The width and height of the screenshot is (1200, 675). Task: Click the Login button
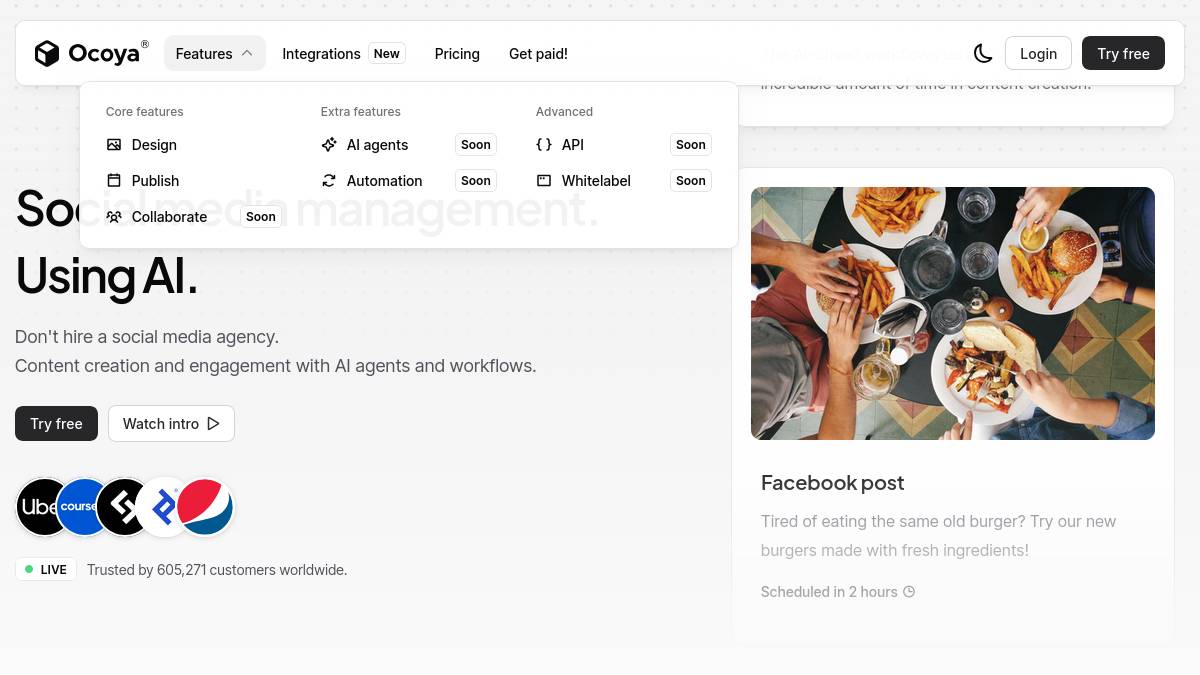1038,53
